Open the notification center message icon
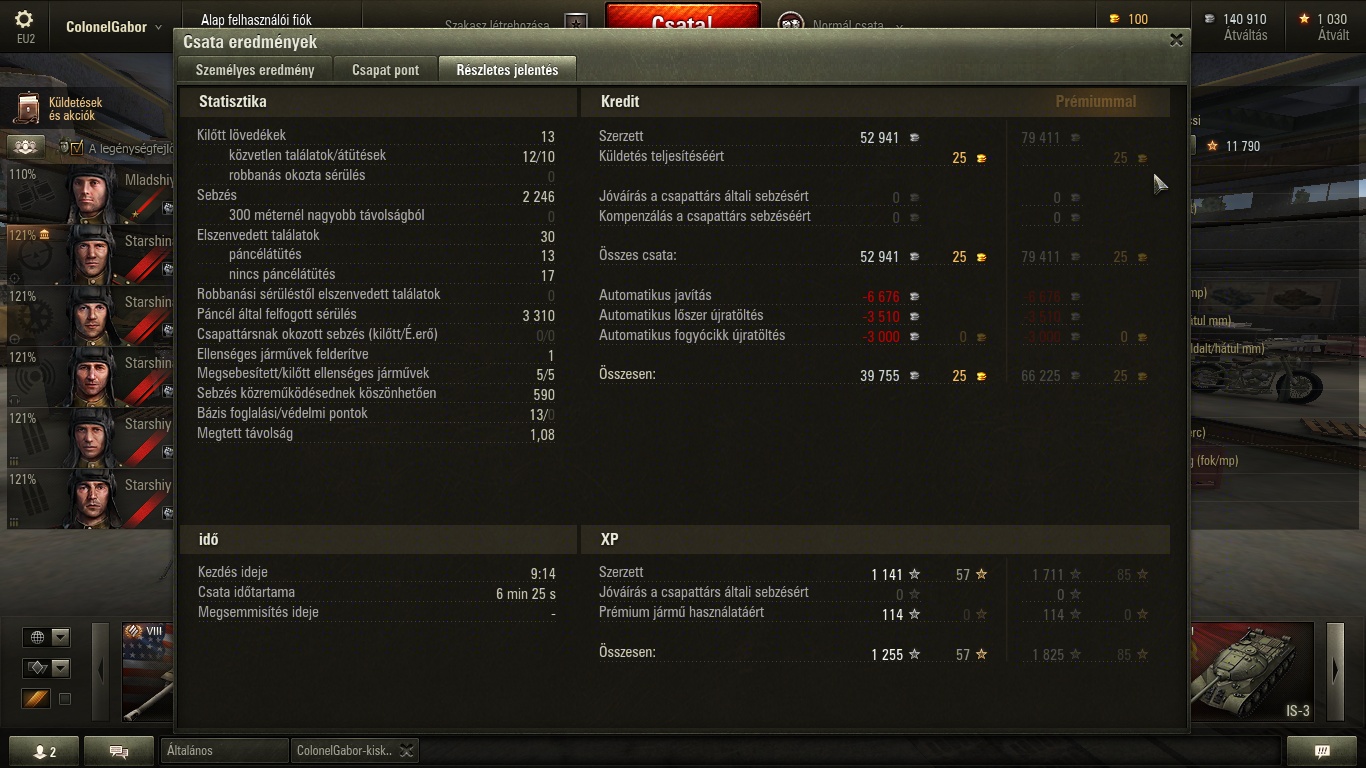The height and width of the screenshot is (768, 1366). [1322, 751]
